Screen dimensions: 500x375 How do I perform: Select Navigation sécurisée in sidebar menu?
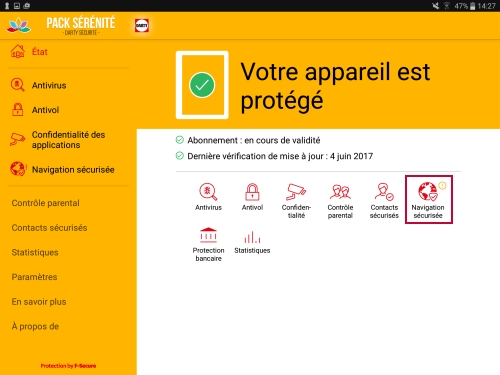(73, 170)
